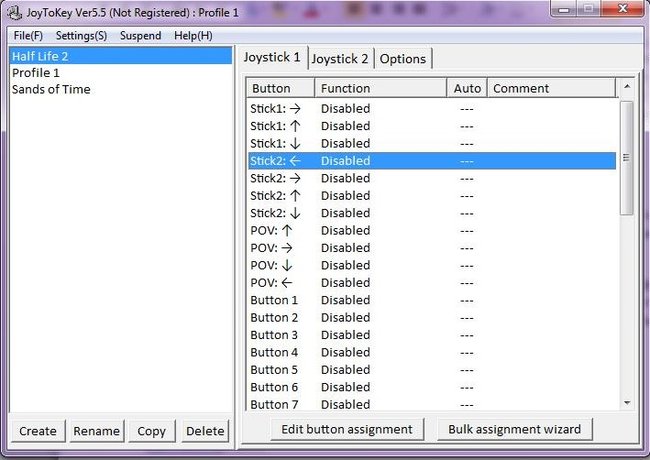Click the Delete profile button

pos(205,431)
